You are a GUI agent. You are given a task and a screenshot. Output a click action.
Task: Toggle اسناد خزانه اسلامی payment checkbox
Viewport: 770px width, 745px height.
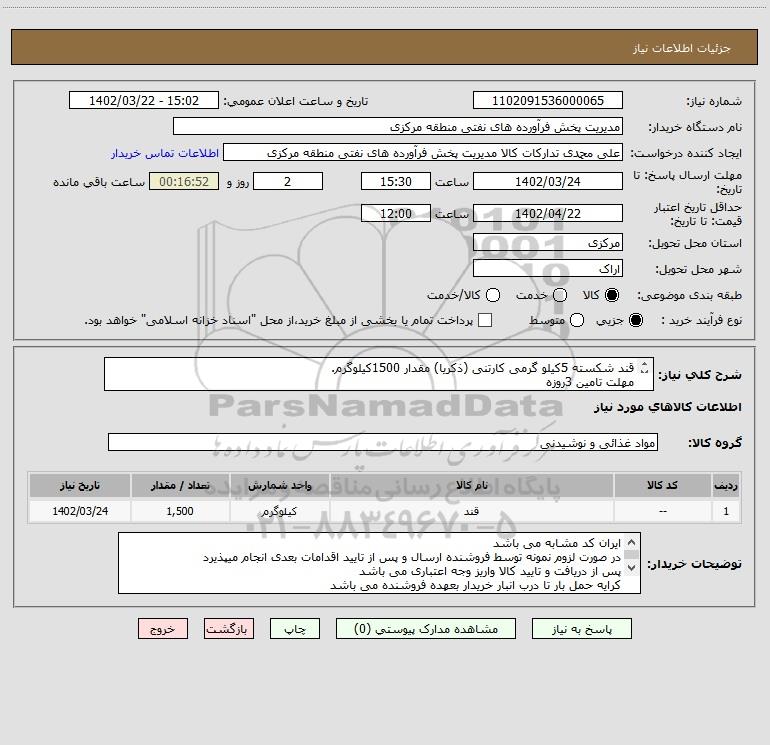(485, 320)
